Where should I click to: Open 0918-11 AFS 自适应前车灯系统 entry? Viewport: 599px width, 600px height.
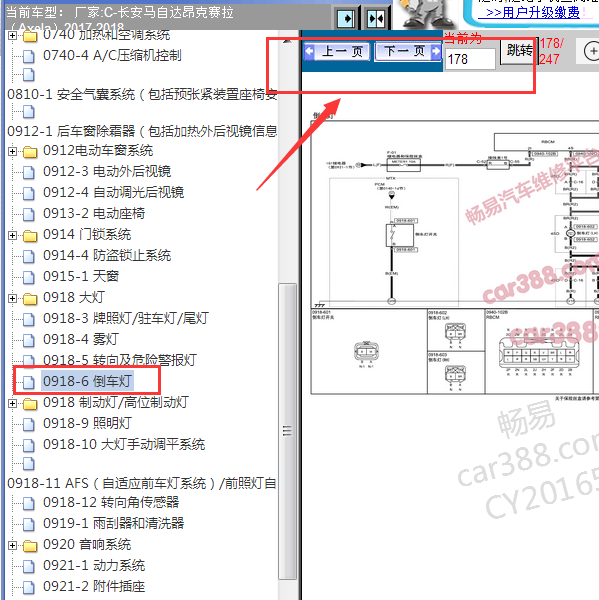tap(142, 483)
